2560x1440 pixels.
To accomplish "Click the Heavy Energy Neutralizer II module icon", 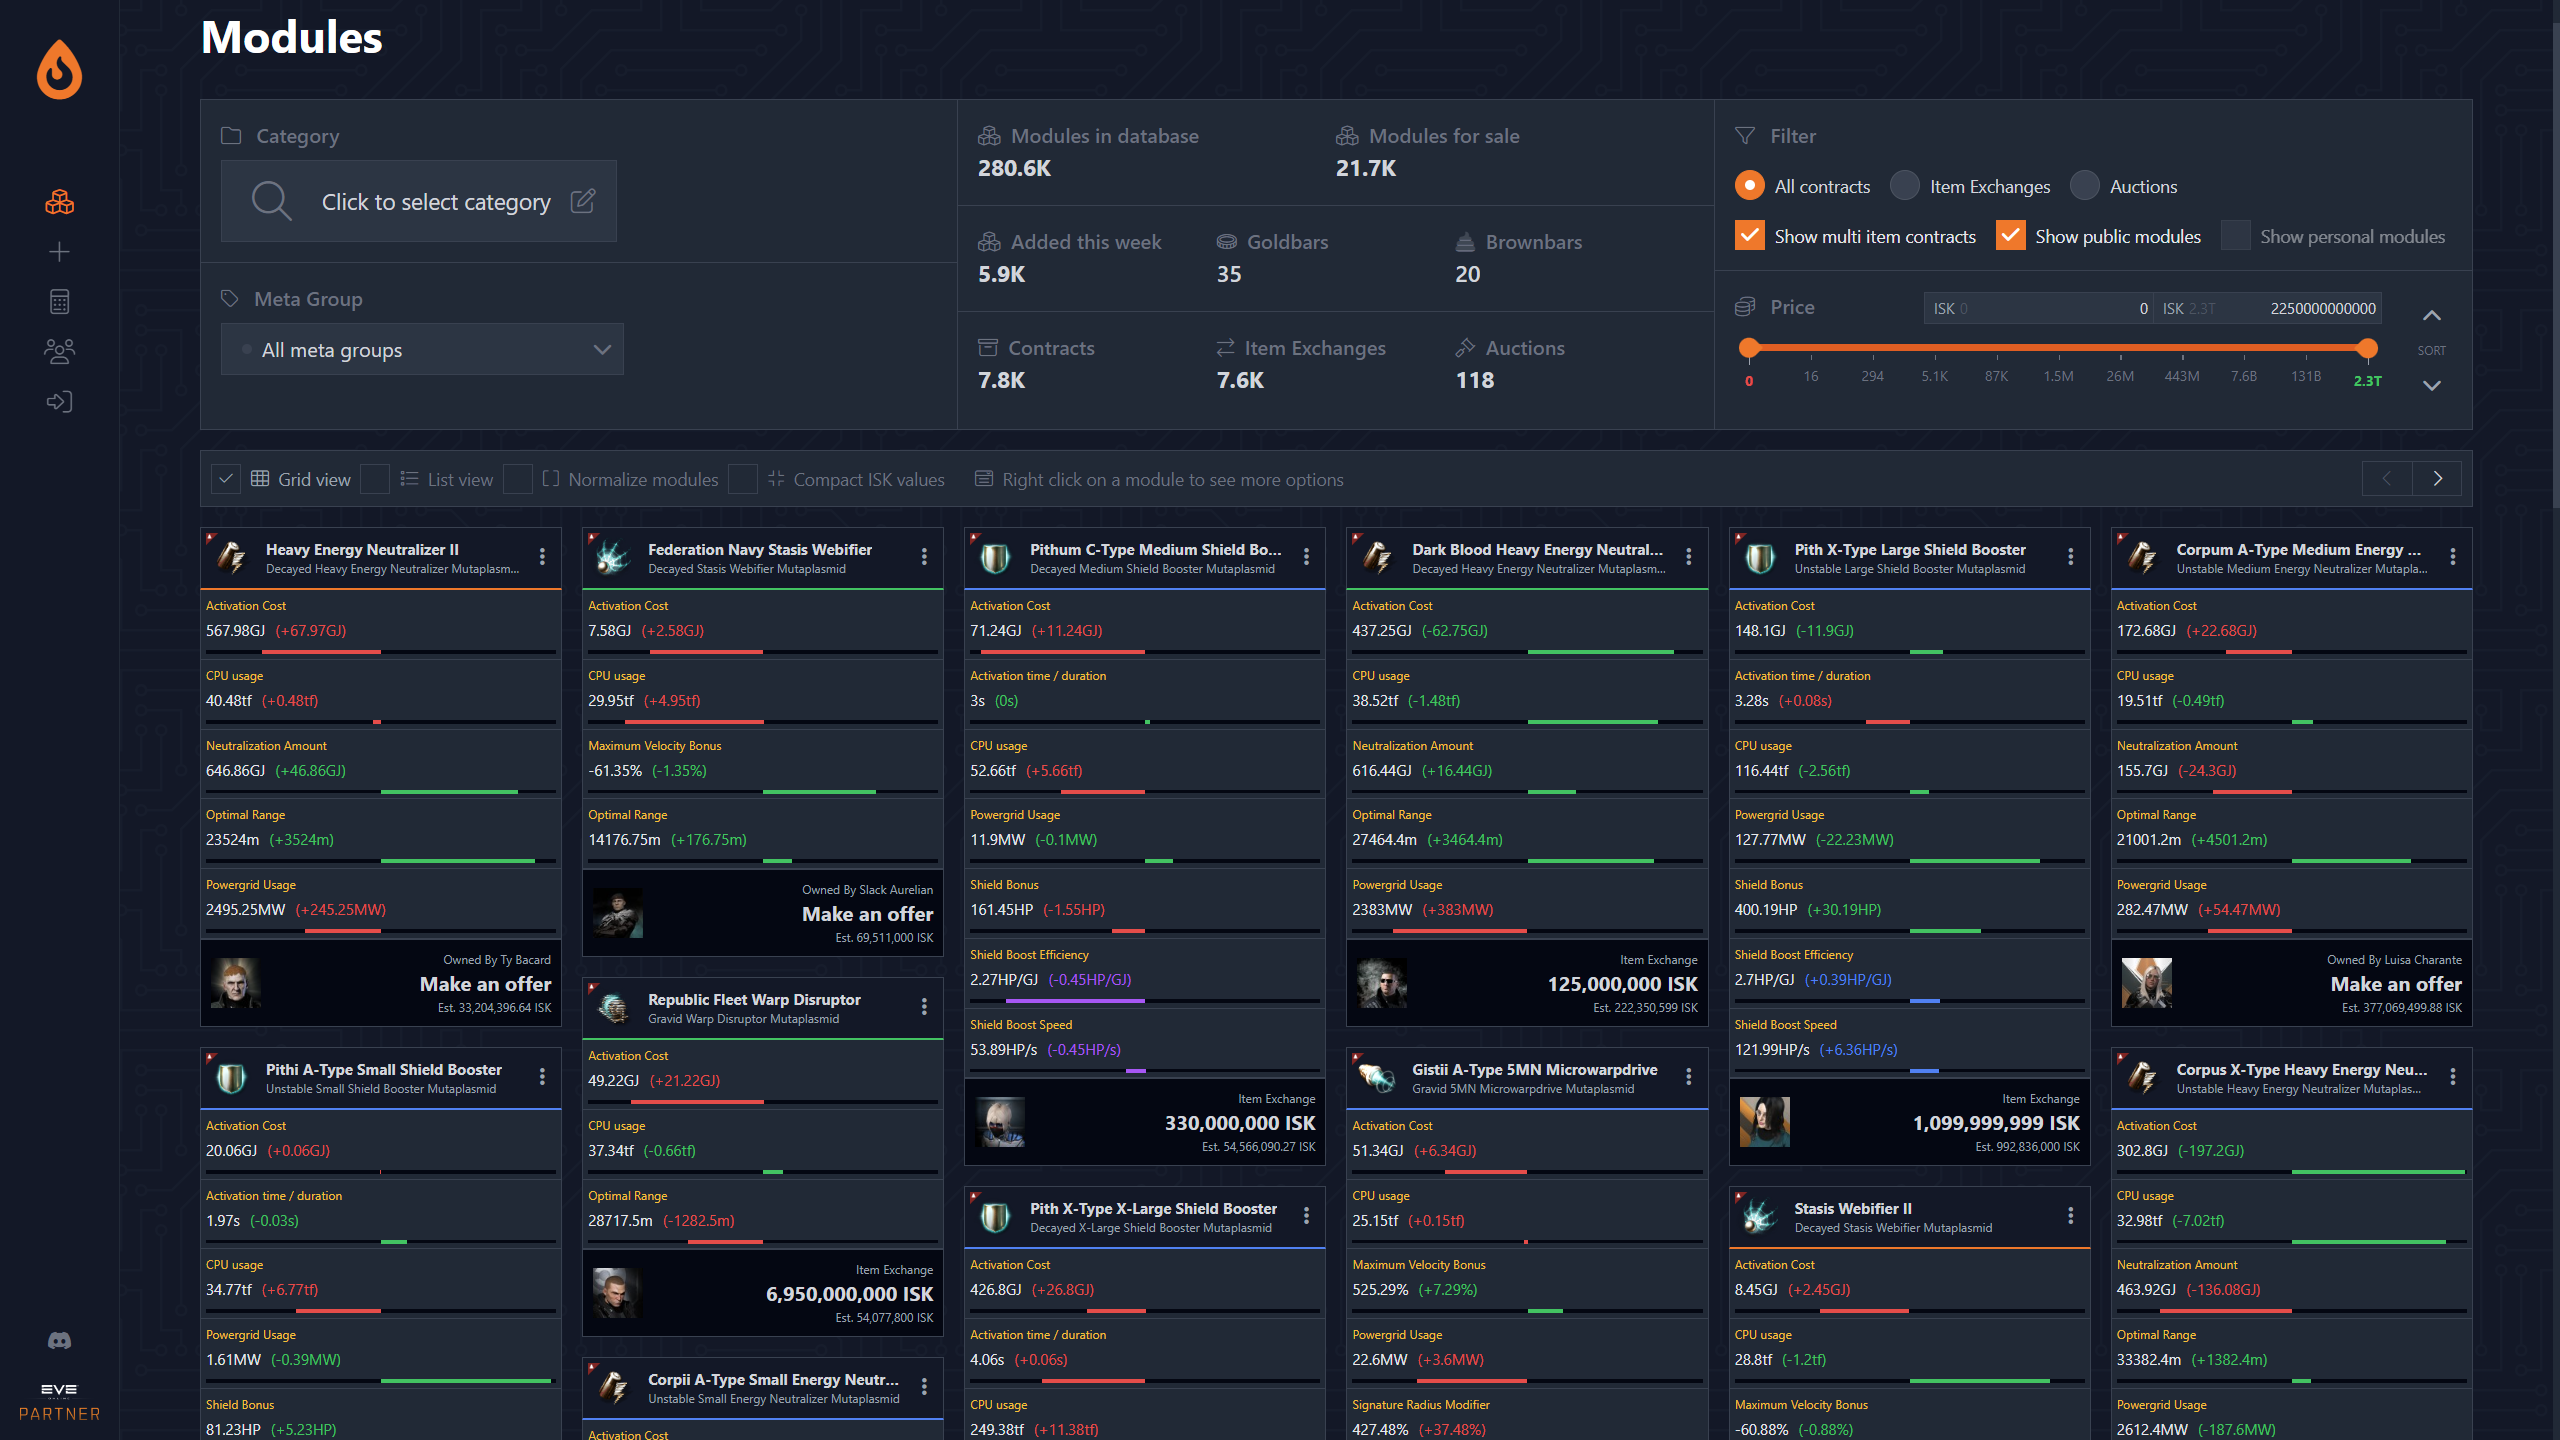I will point(231,557).
